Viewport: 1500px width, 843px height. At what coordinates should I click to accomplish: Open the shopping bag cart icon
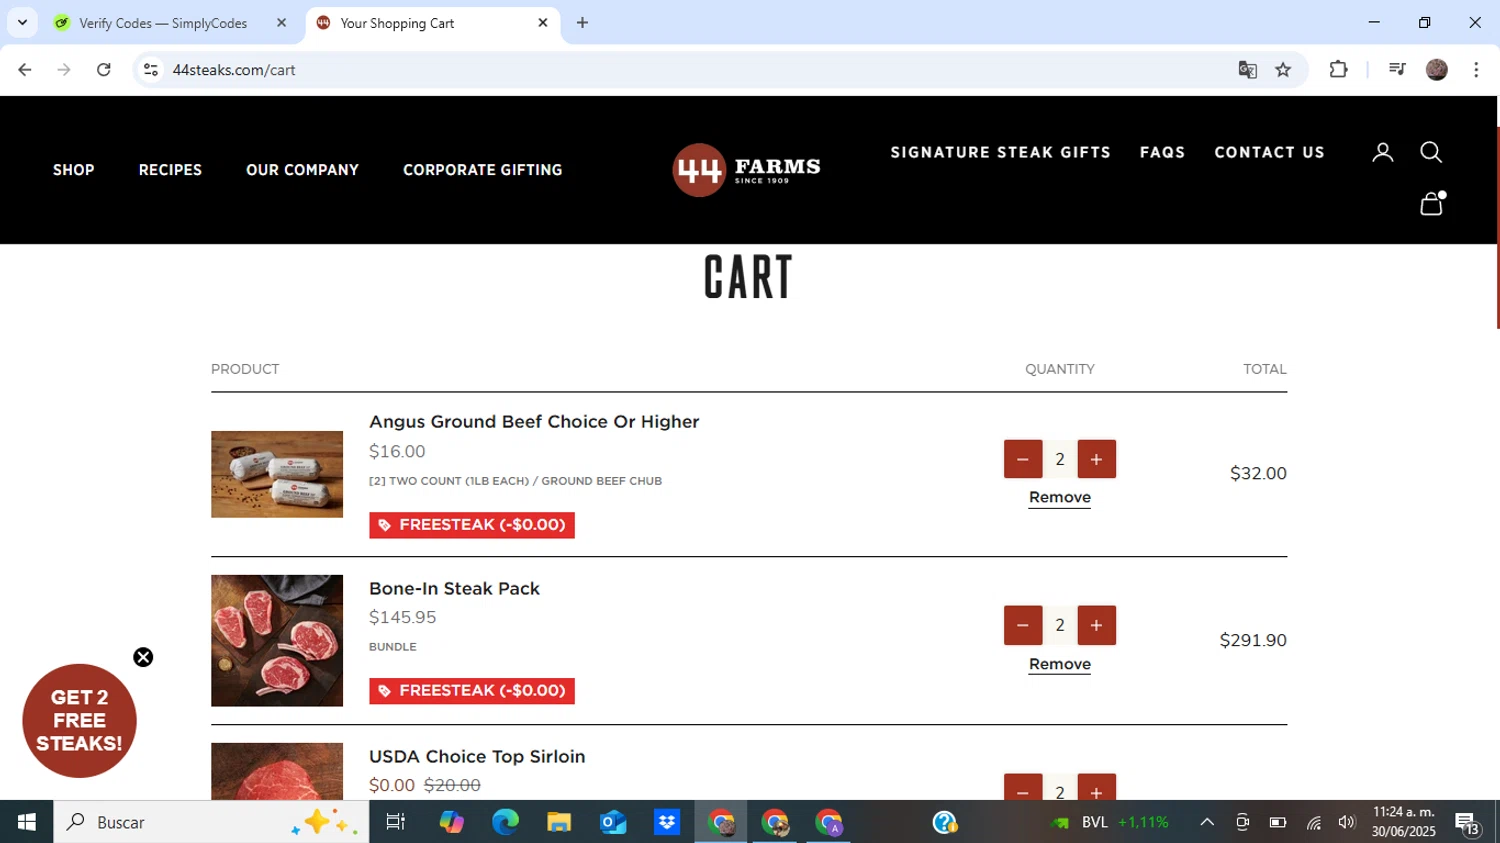[1433, 203]
